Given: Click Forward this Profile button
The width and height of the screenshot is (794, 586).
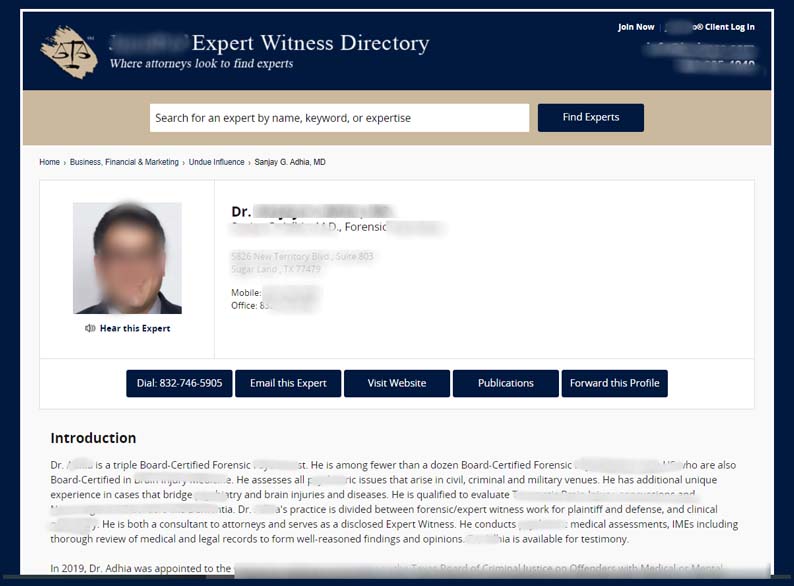Looking at the screenshot, I should pos(615,383).
